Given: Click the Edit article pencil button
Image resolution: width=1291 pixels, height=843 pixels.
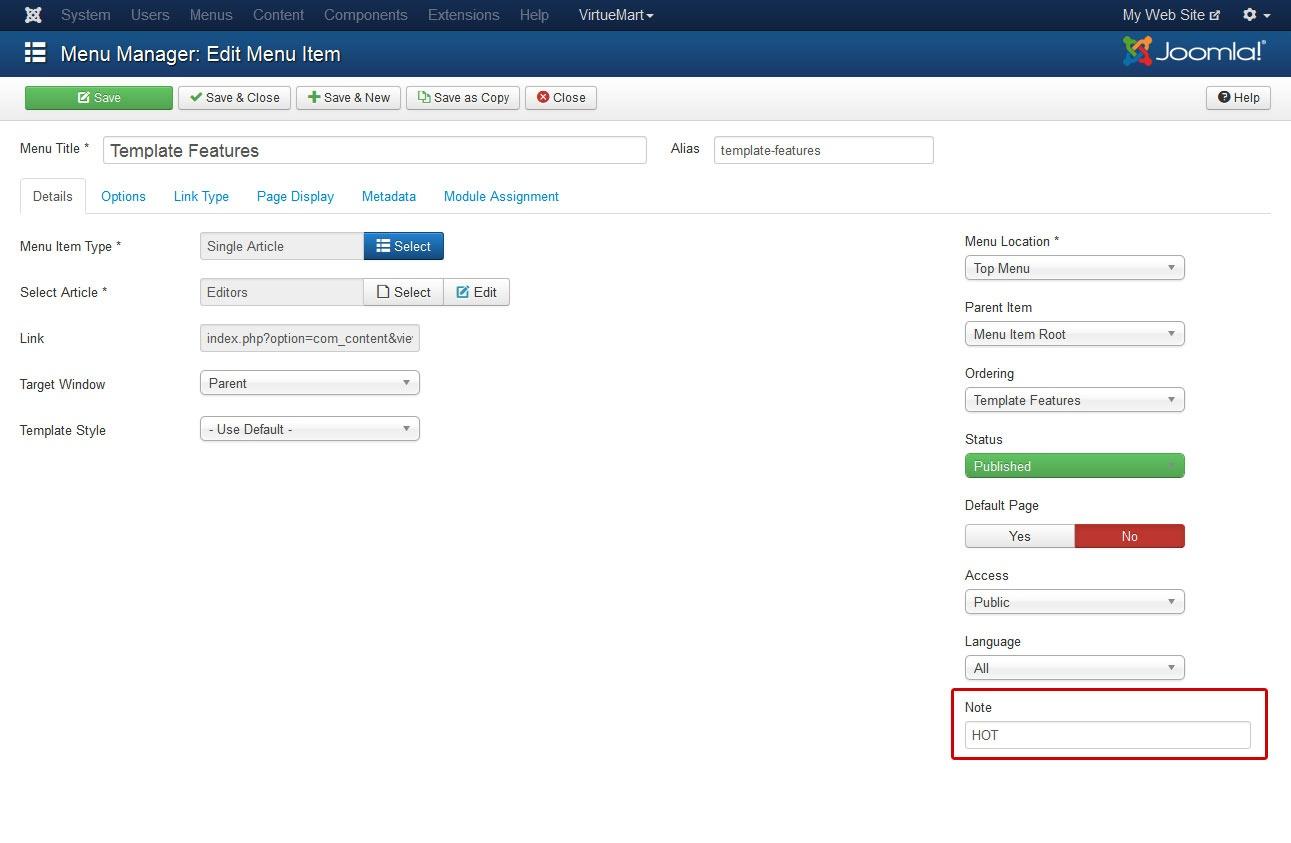Looking at the screenshot, I should coord(476,292).
